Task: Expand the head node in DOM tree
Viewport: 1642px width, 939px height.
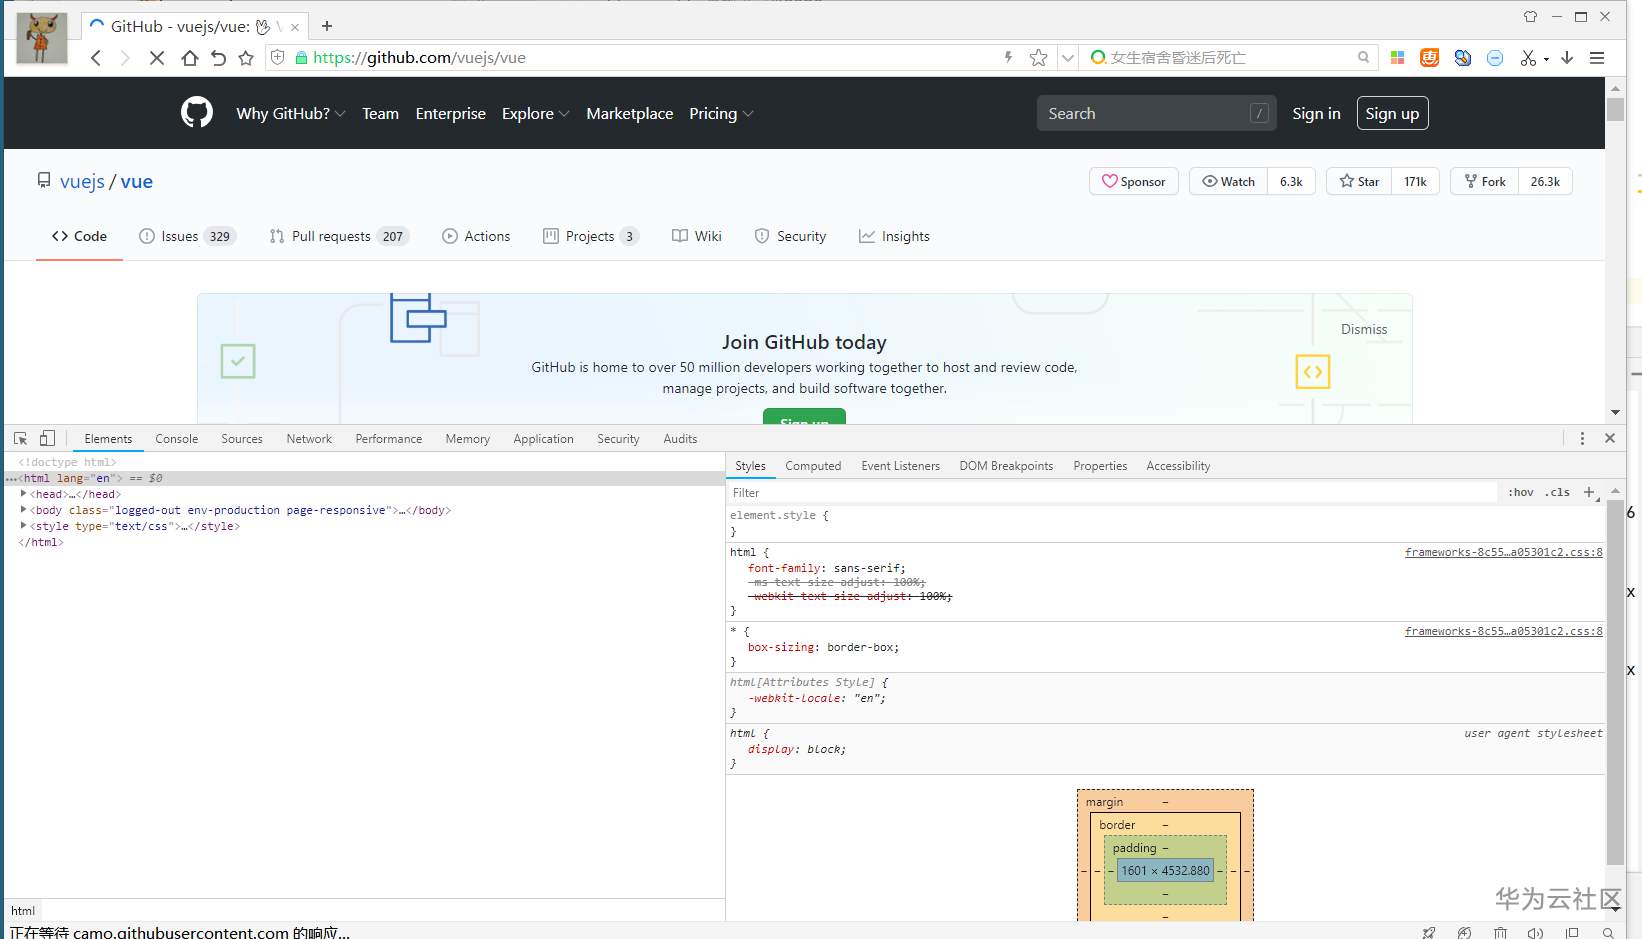Action: coord(23,493)
